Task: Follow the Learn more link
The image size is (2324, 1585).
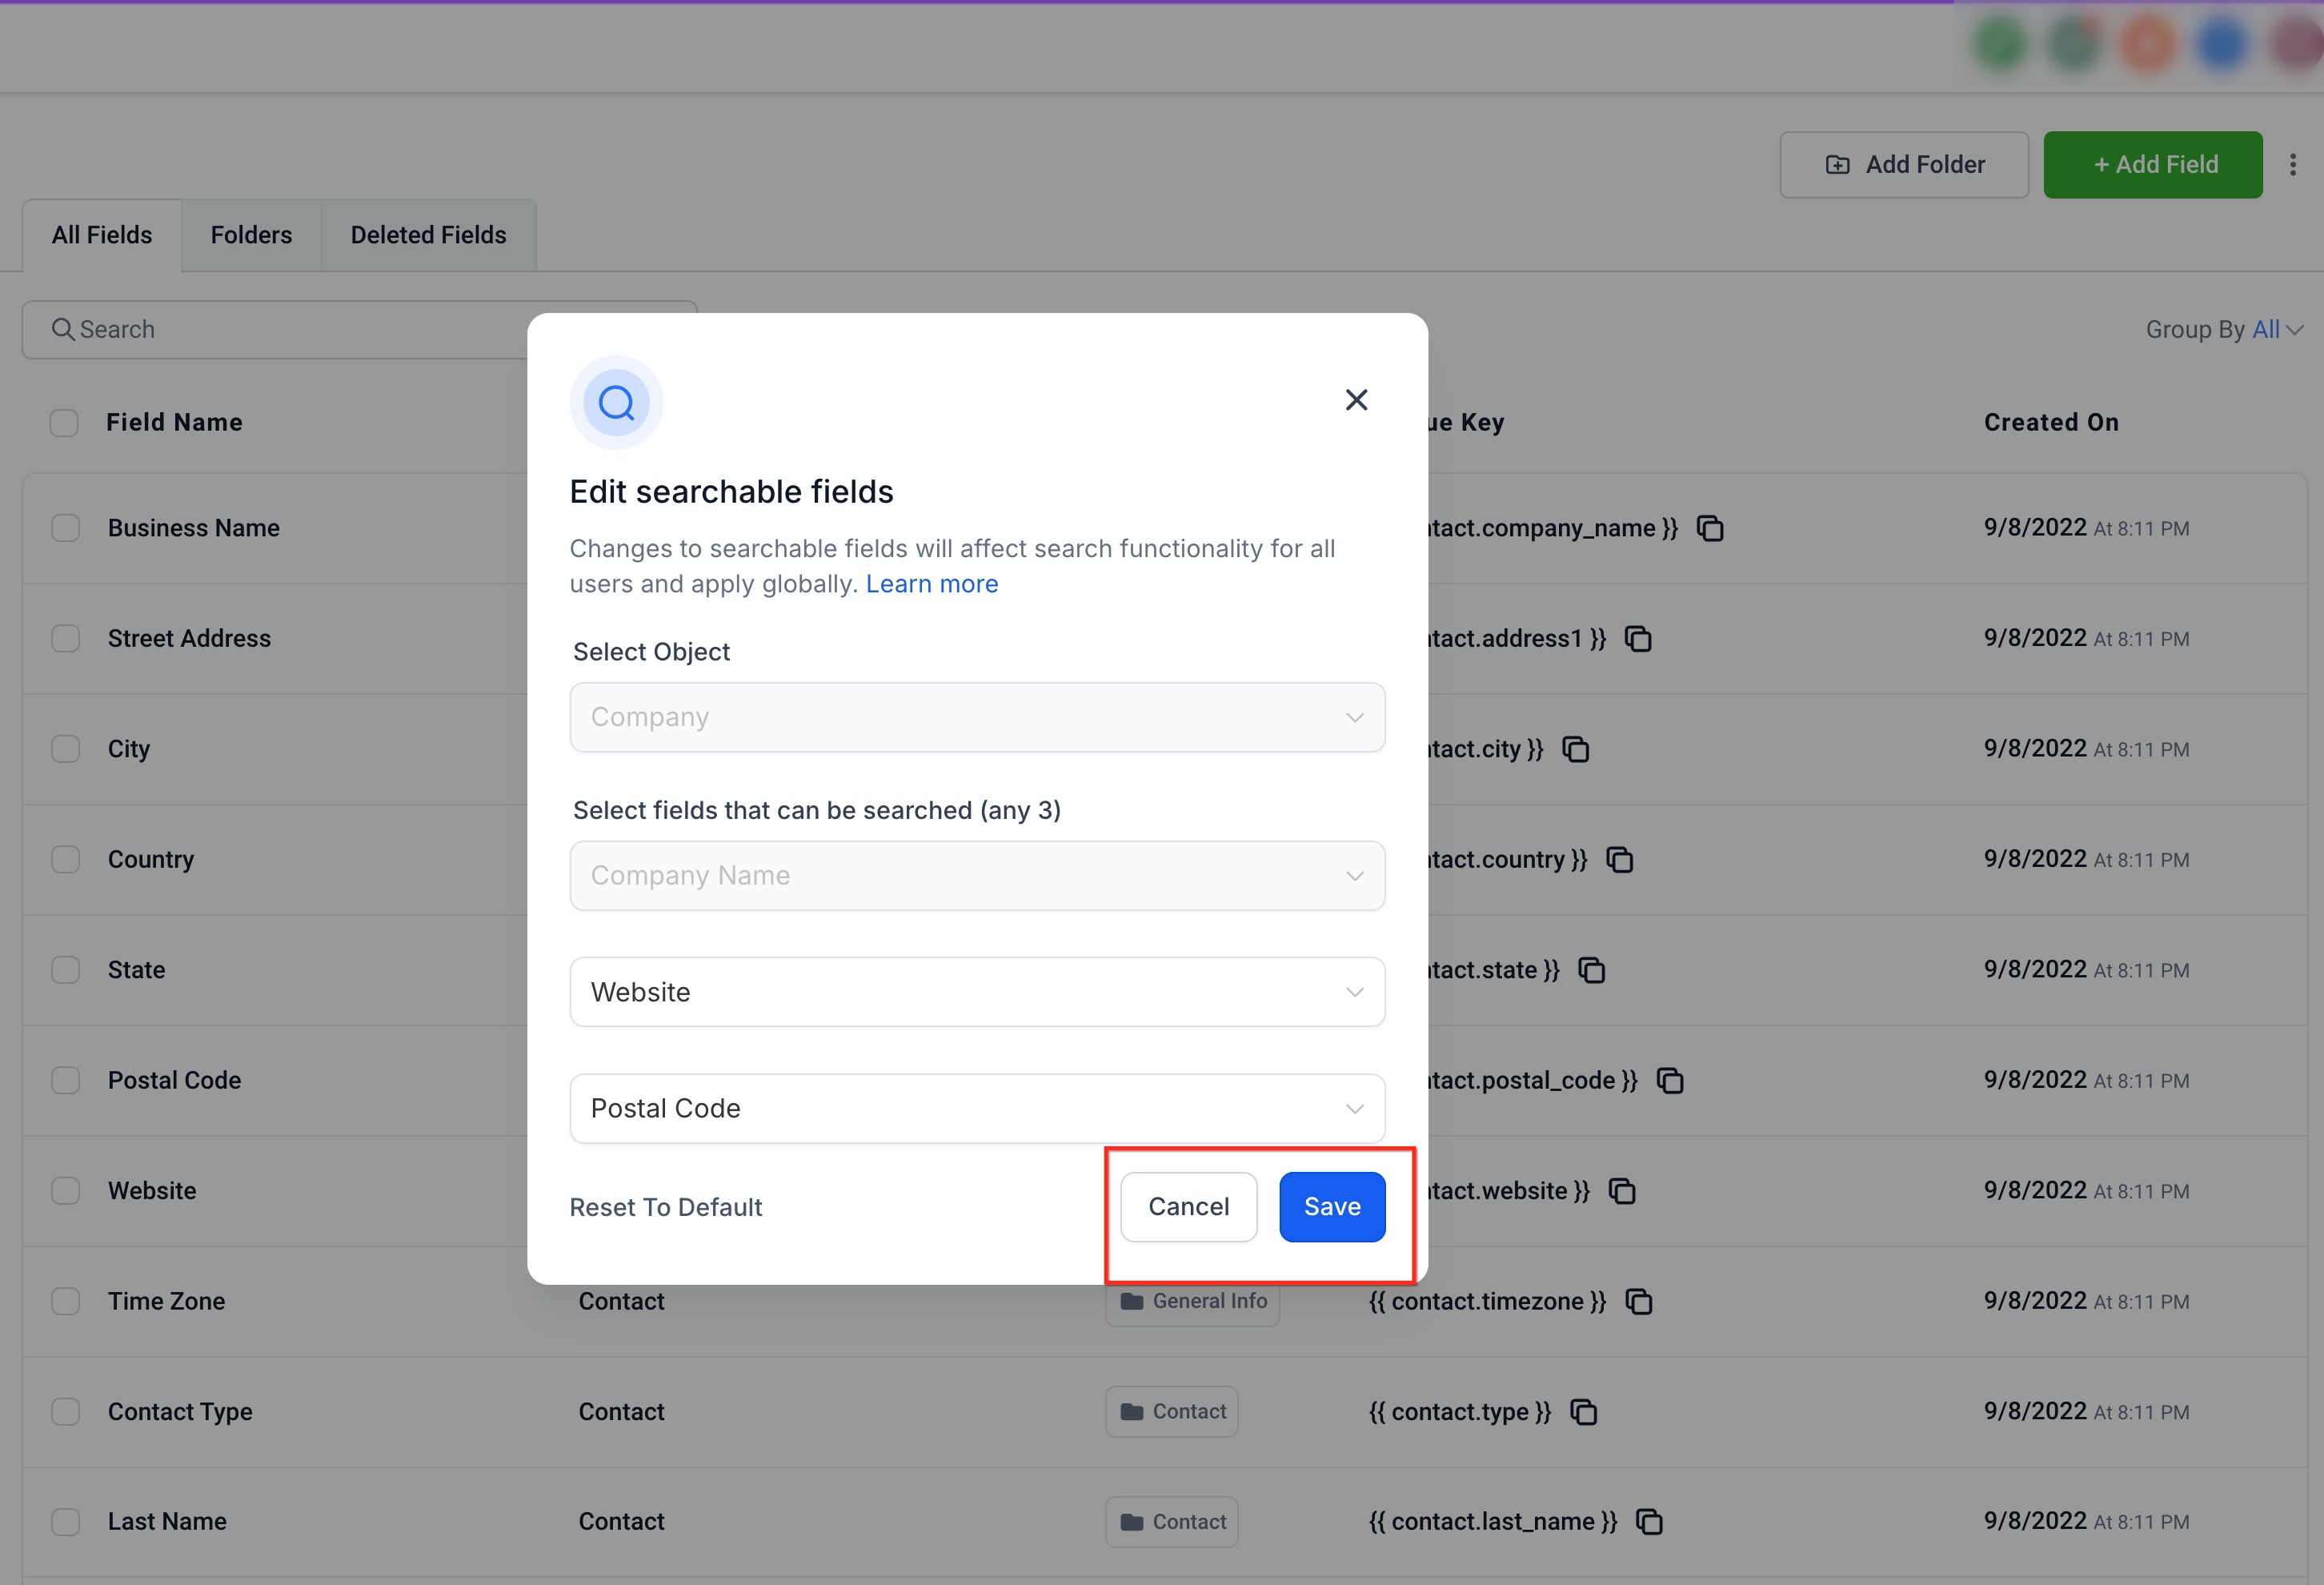Action: (x=931, y=584)
